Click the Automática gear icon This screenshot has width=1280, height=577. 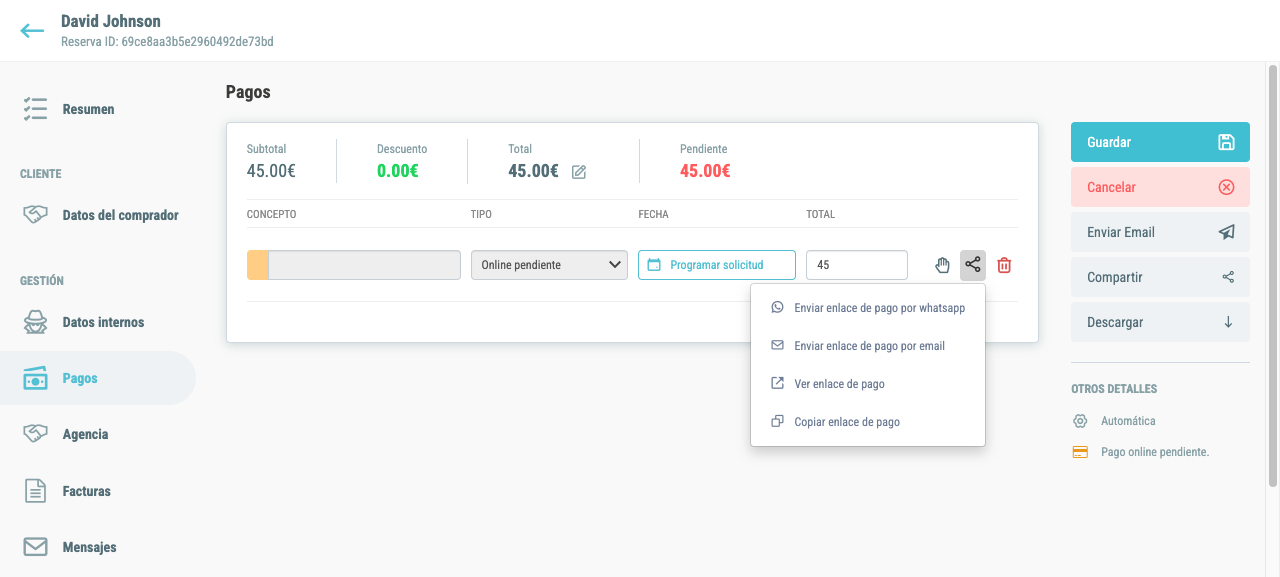pyautogui.click(x=1080, y=421)
